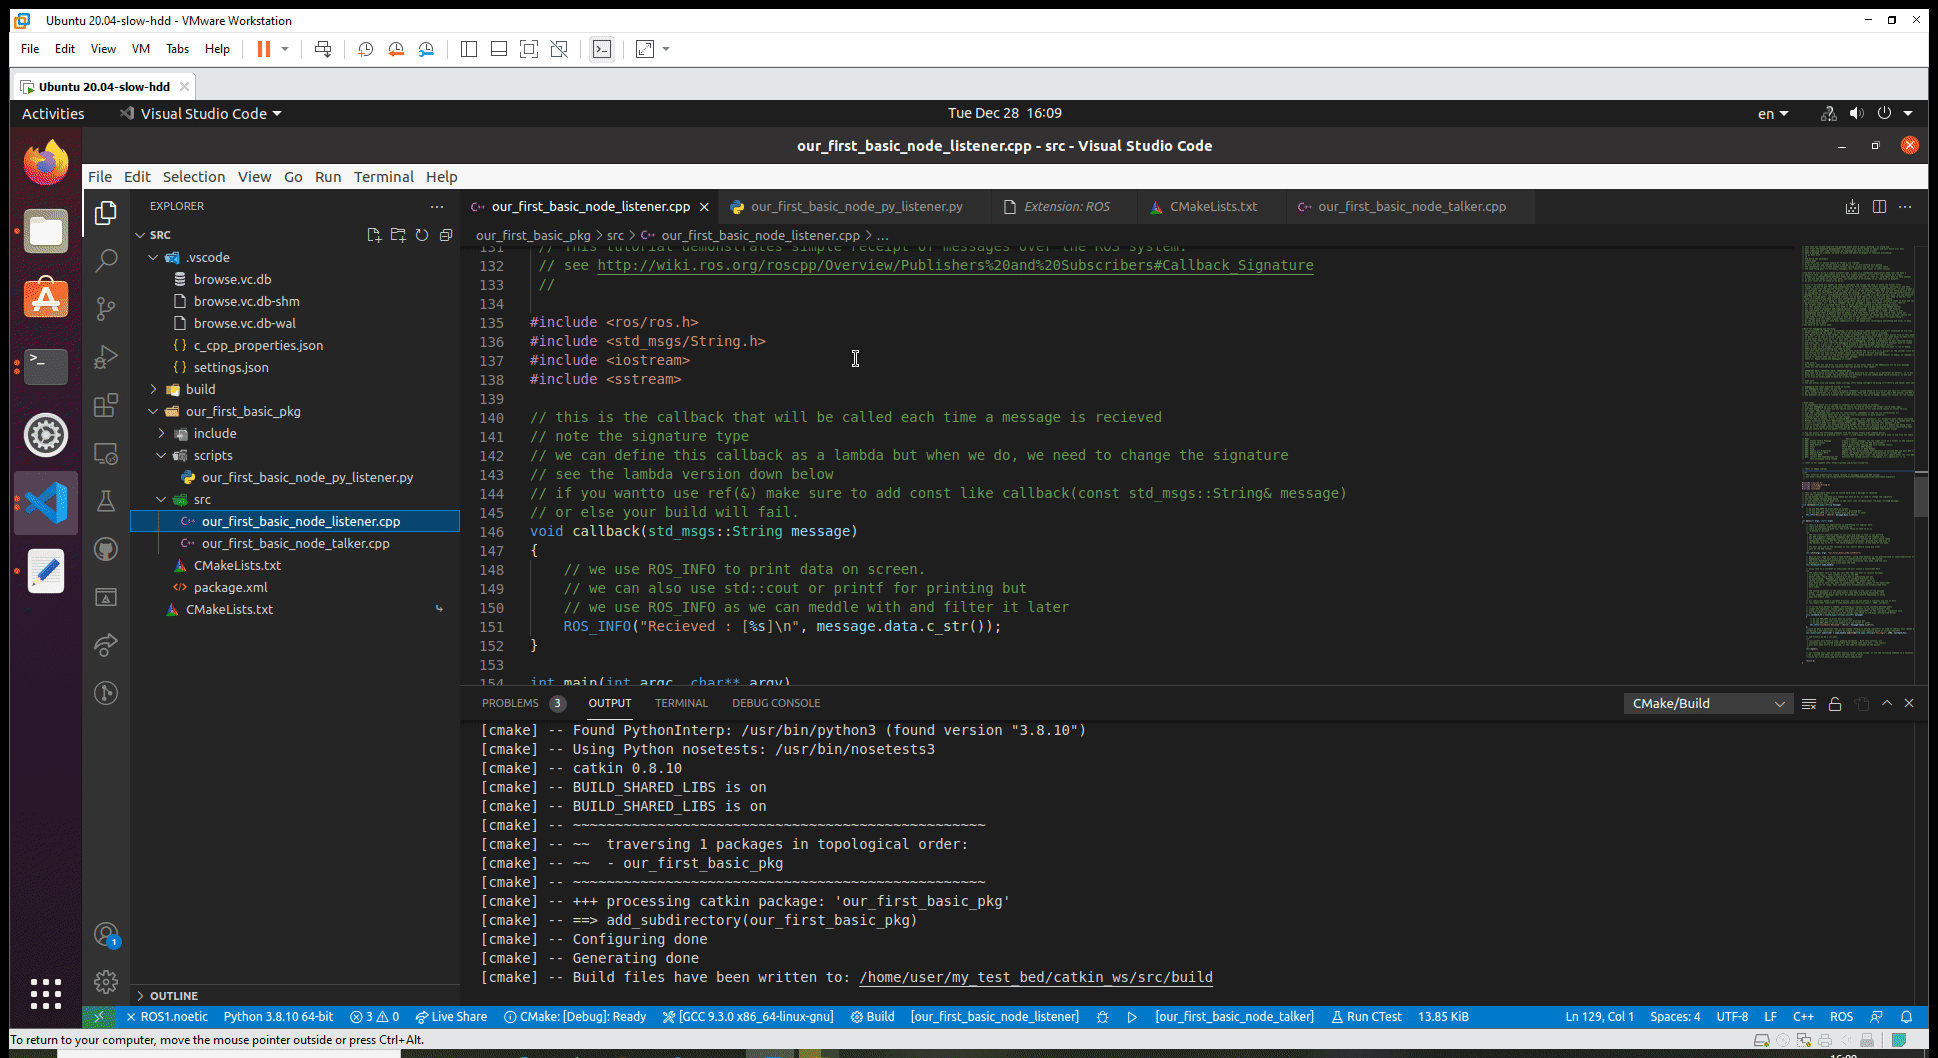Clear the output panel
1938x1058 pixels.
click(1809, 704)
